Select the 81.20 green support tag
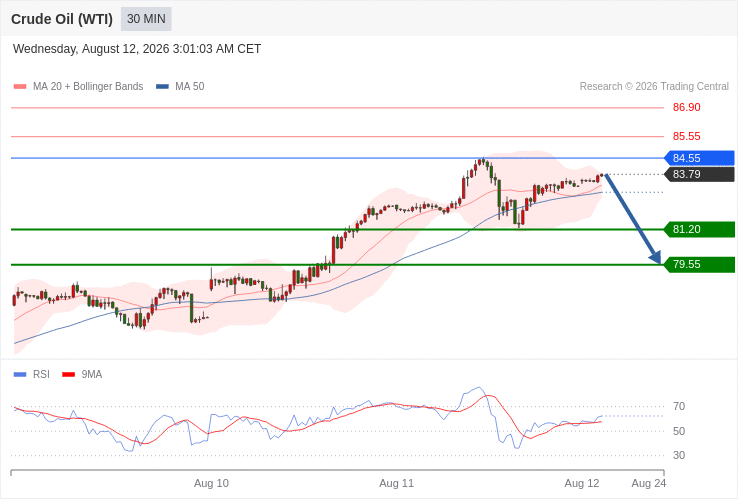This screenshot has width=738, height=500. (x=699, y=229)
